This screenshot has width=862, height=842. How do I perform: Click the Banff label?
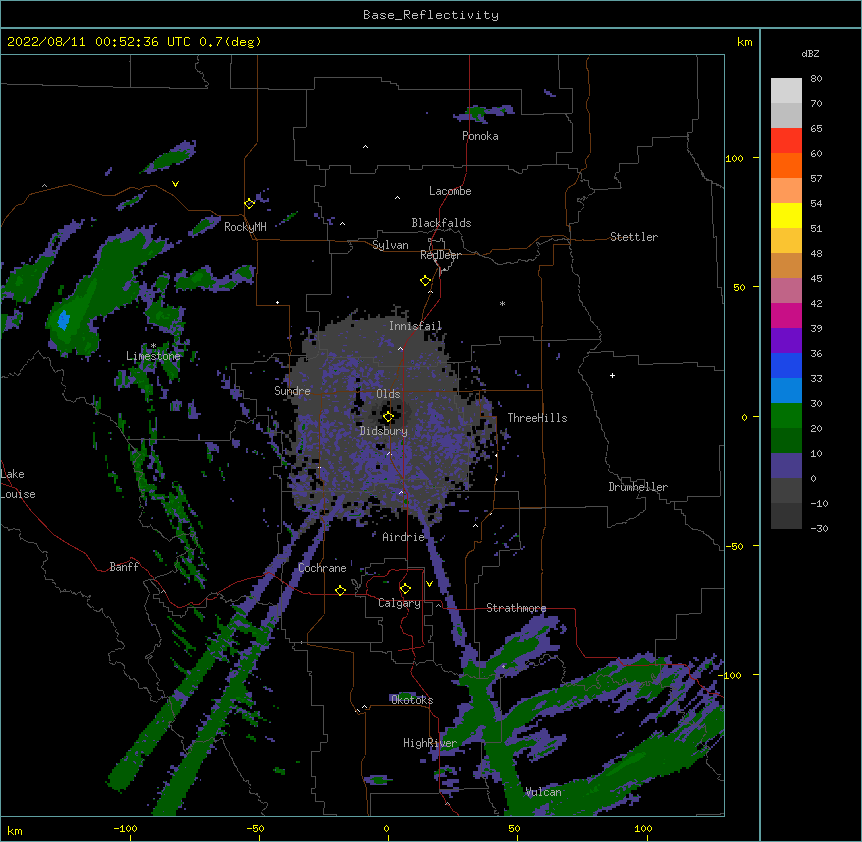click(x=124, y=567)
